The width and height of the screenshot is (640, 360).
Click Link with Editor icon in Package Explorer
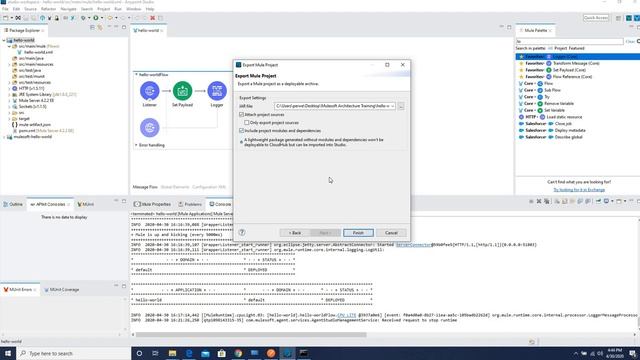[100, 27]
